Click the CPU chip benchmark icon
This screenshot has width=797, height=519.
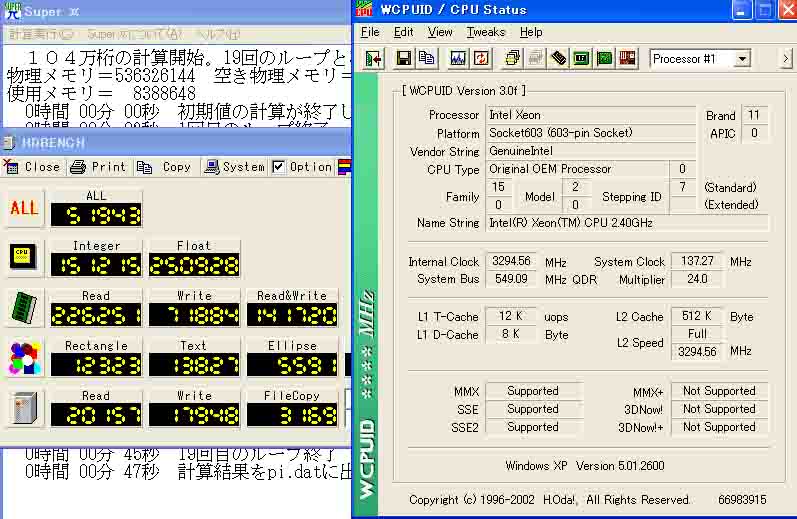[24, 257]
